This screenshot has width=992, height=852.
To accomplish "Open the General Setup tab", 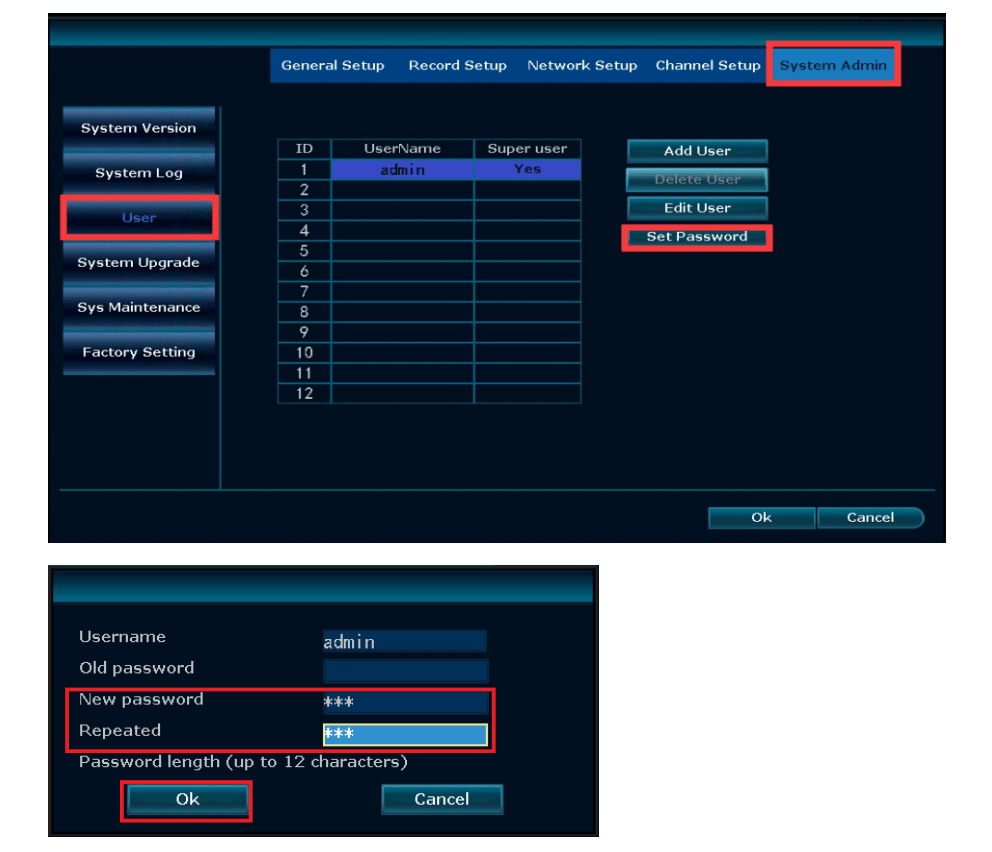I will click(332, 66).
